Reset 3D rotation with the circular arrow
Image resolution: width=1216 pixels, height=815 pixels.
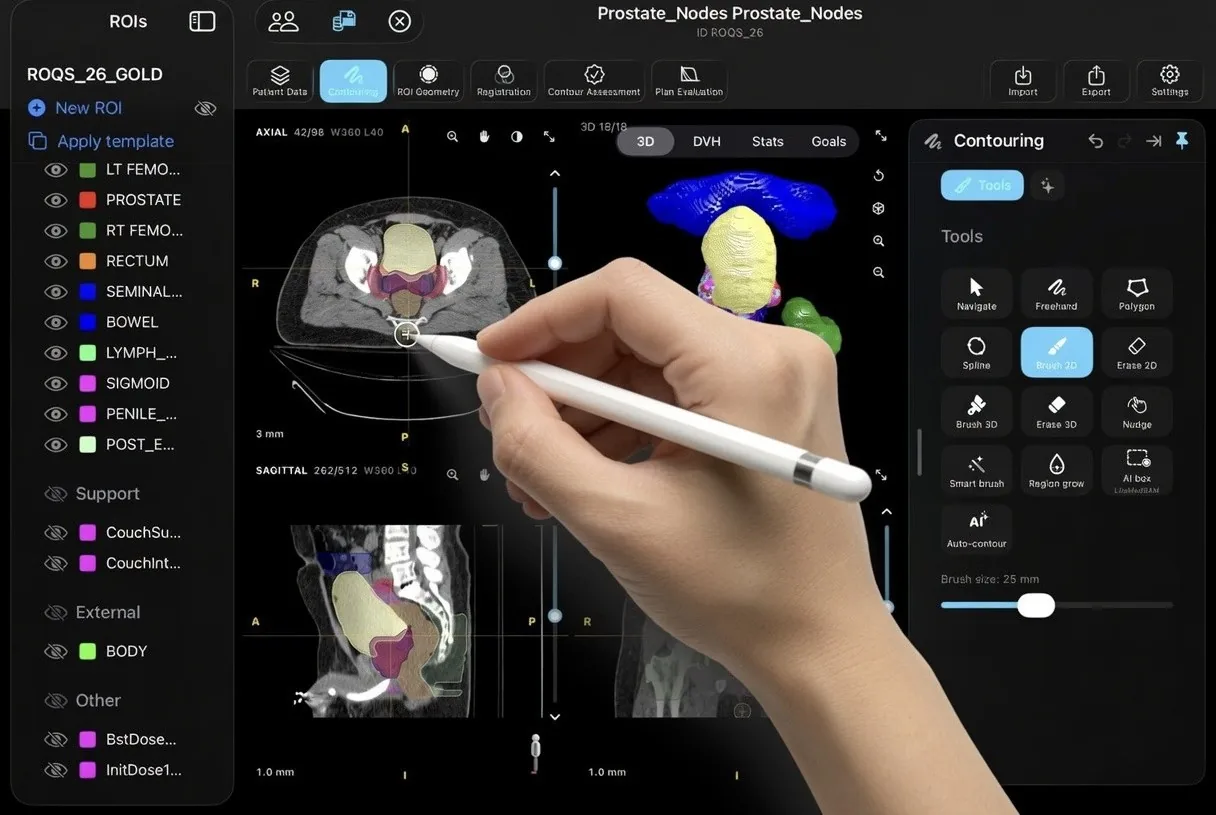click(x=878, y=176)
